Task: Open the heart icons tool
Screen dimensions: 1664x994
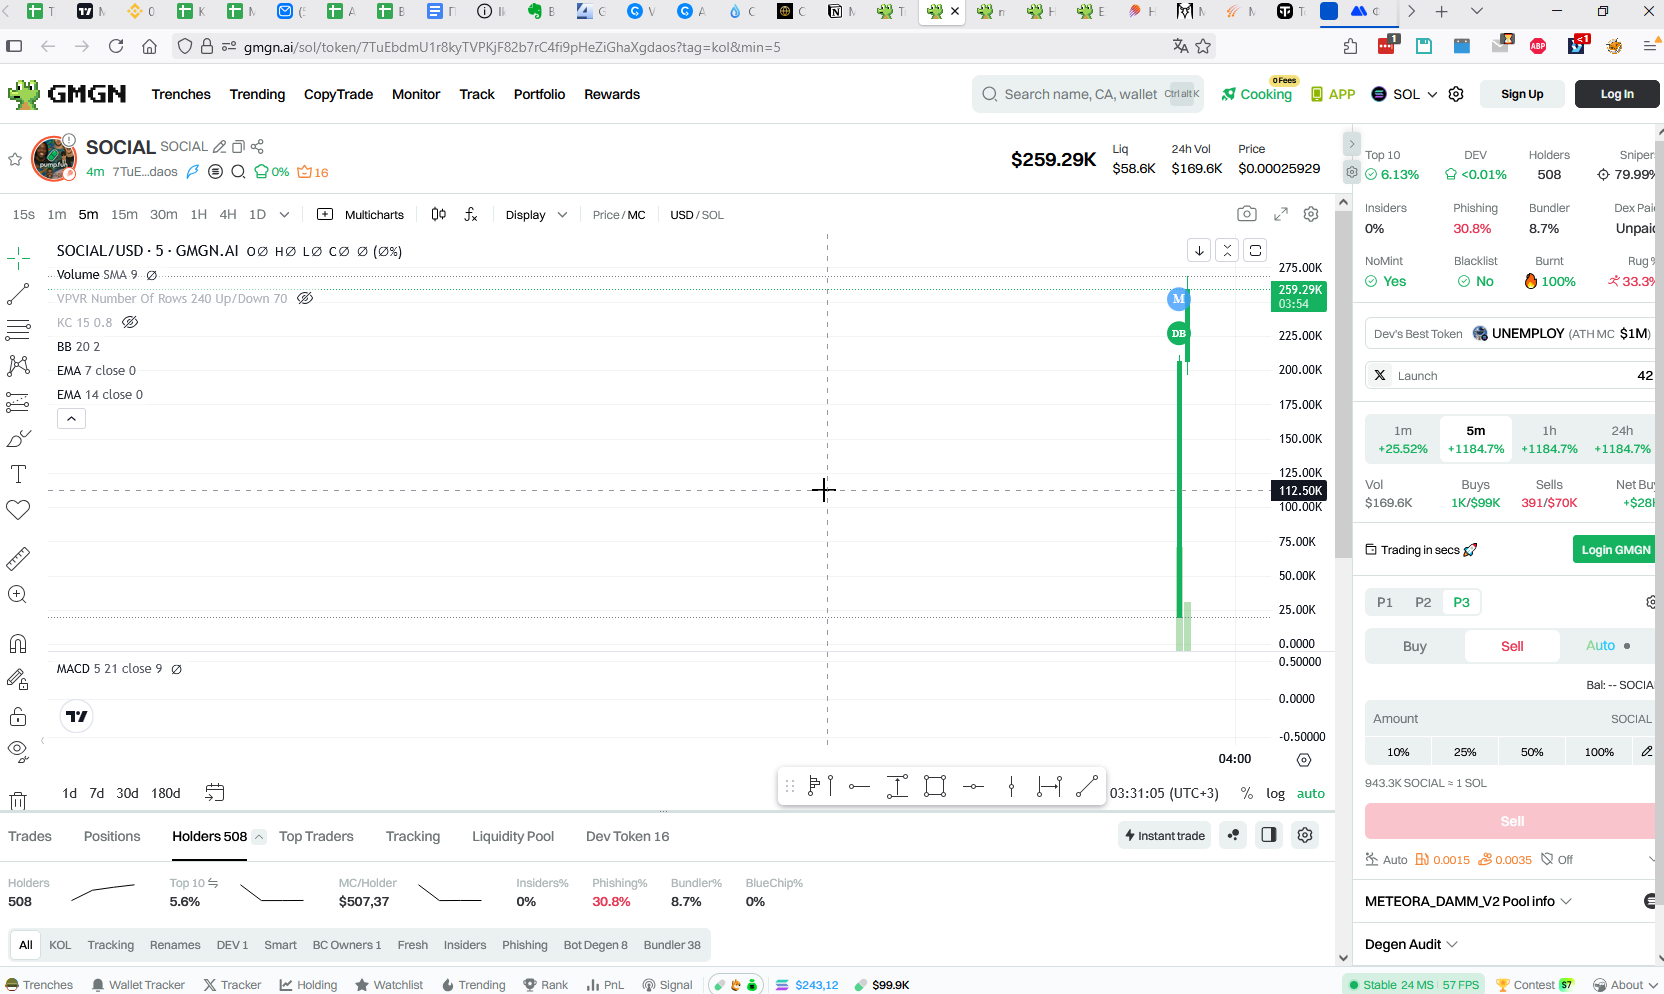Action: point(18,510)
